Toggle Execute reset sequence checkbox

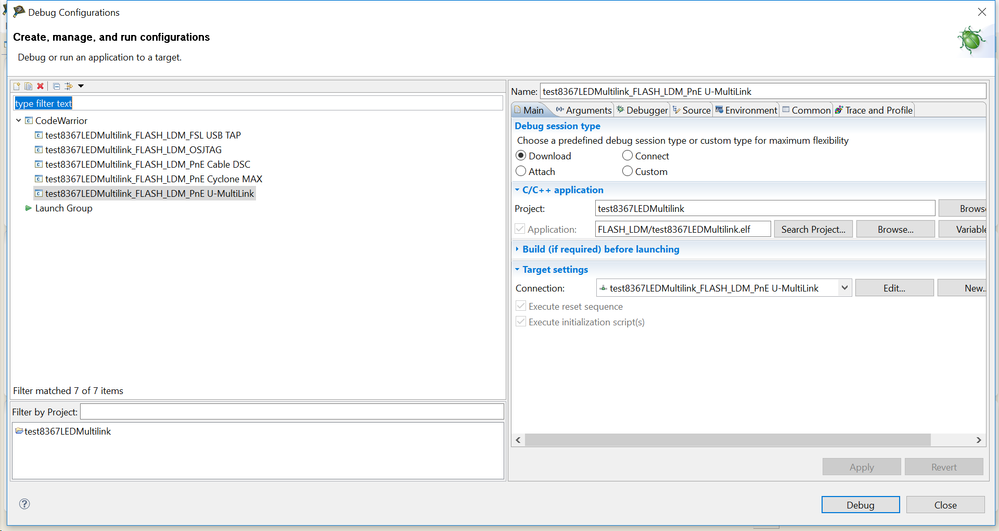click(521, 306)
